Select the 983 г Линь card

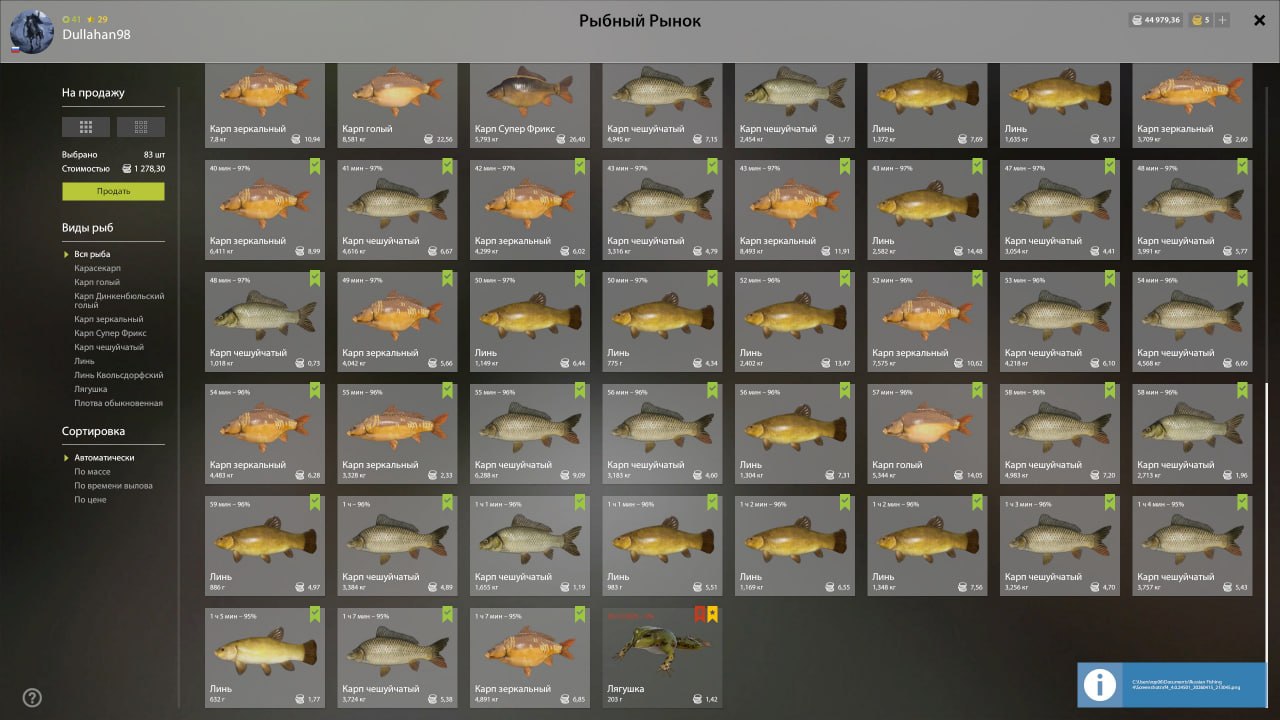(x=662, y=545)
